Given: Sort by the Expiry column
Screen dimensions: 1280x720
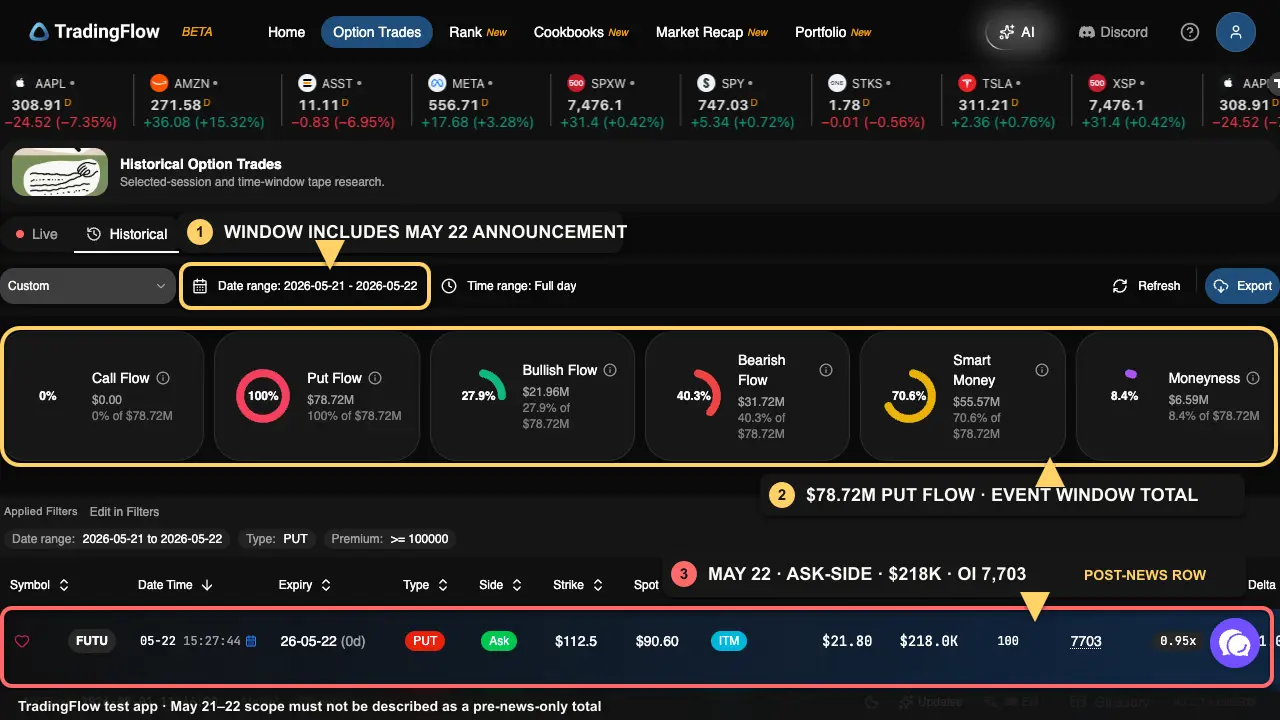Looking at the screenshot, I should [x=305, y=585].
